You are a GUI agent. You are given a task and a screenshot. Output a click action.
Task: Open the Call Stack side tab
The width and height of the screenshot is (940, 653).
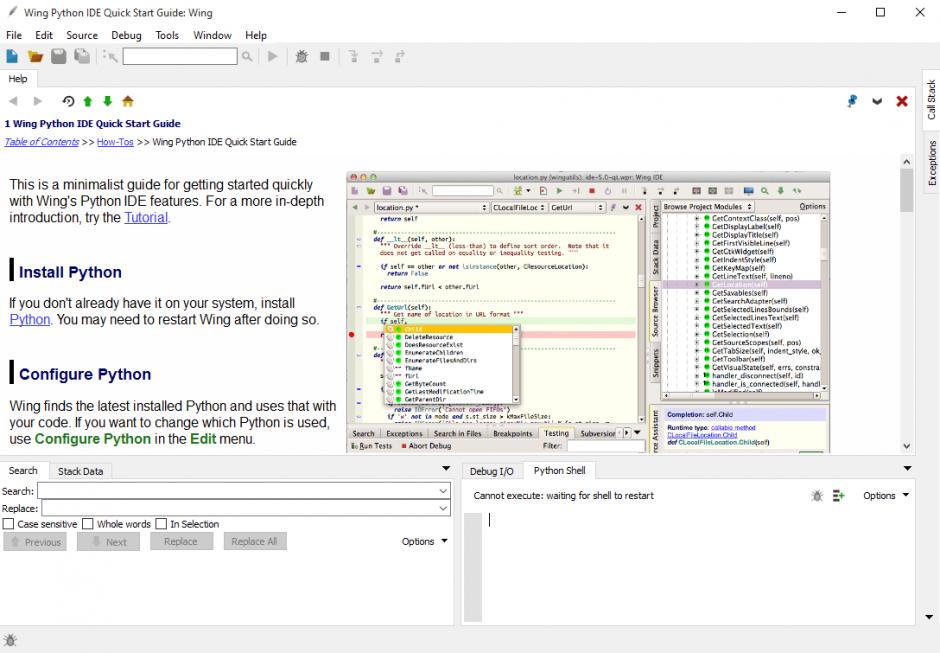point(931,100)
